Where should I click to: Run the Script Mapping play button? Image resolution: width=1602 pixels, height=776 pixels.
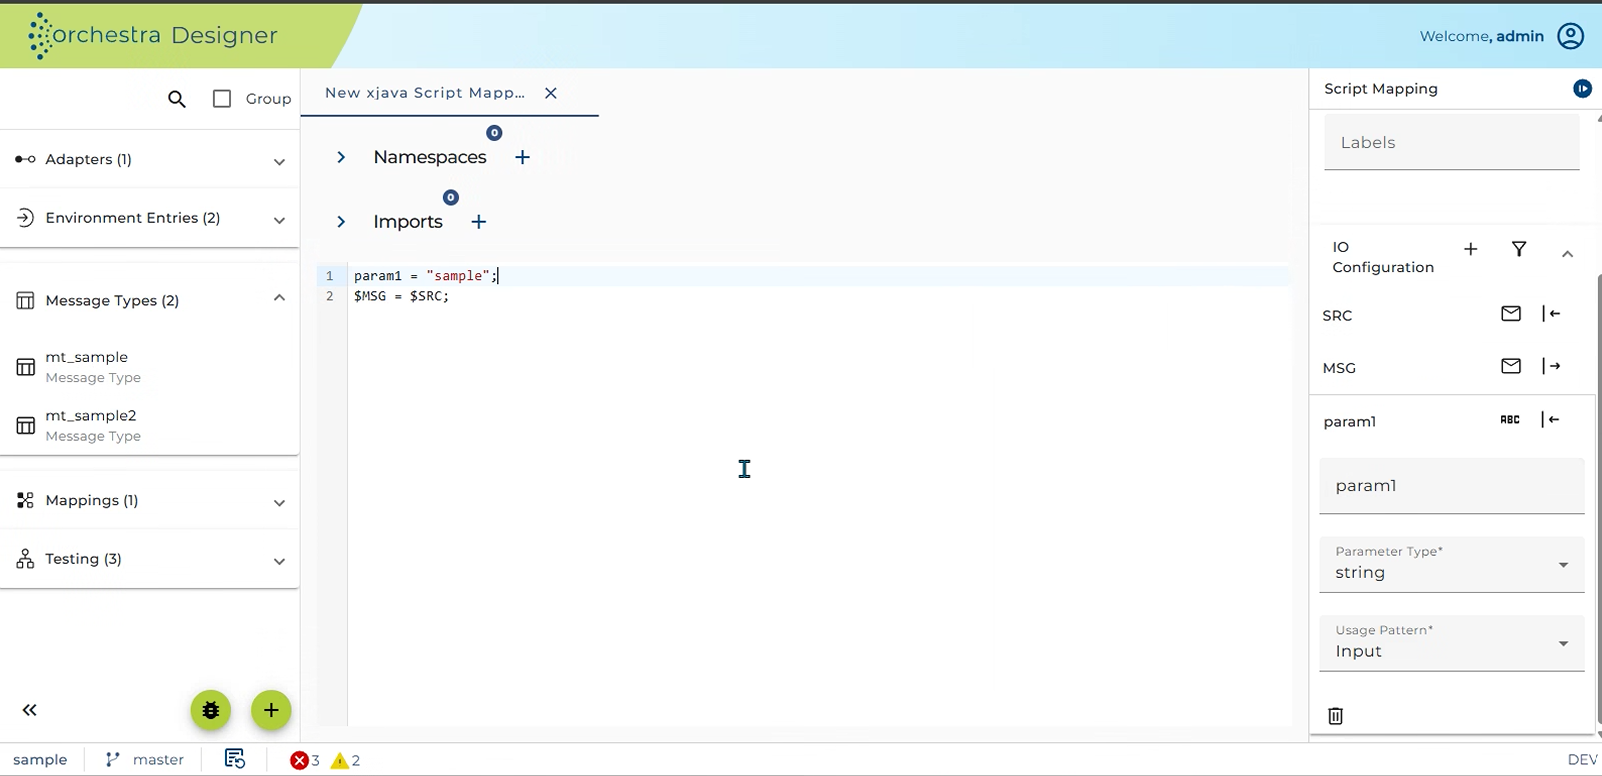tap(1582, 89)
